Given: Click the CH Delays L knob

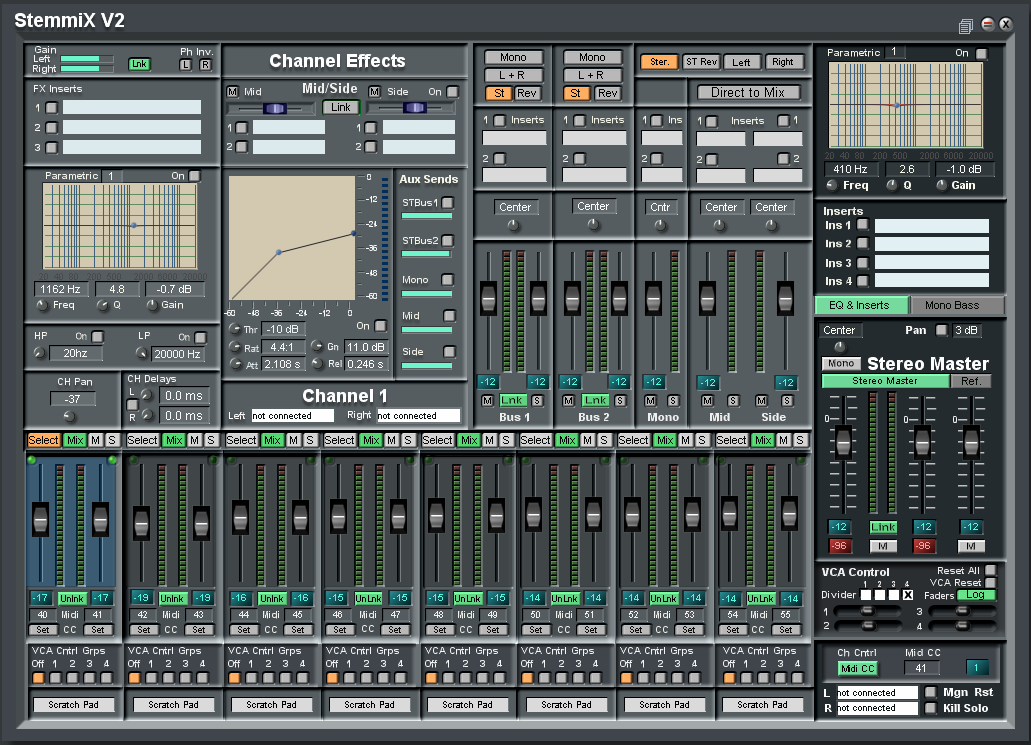Looking at the screenshot, I should [147, 395].
